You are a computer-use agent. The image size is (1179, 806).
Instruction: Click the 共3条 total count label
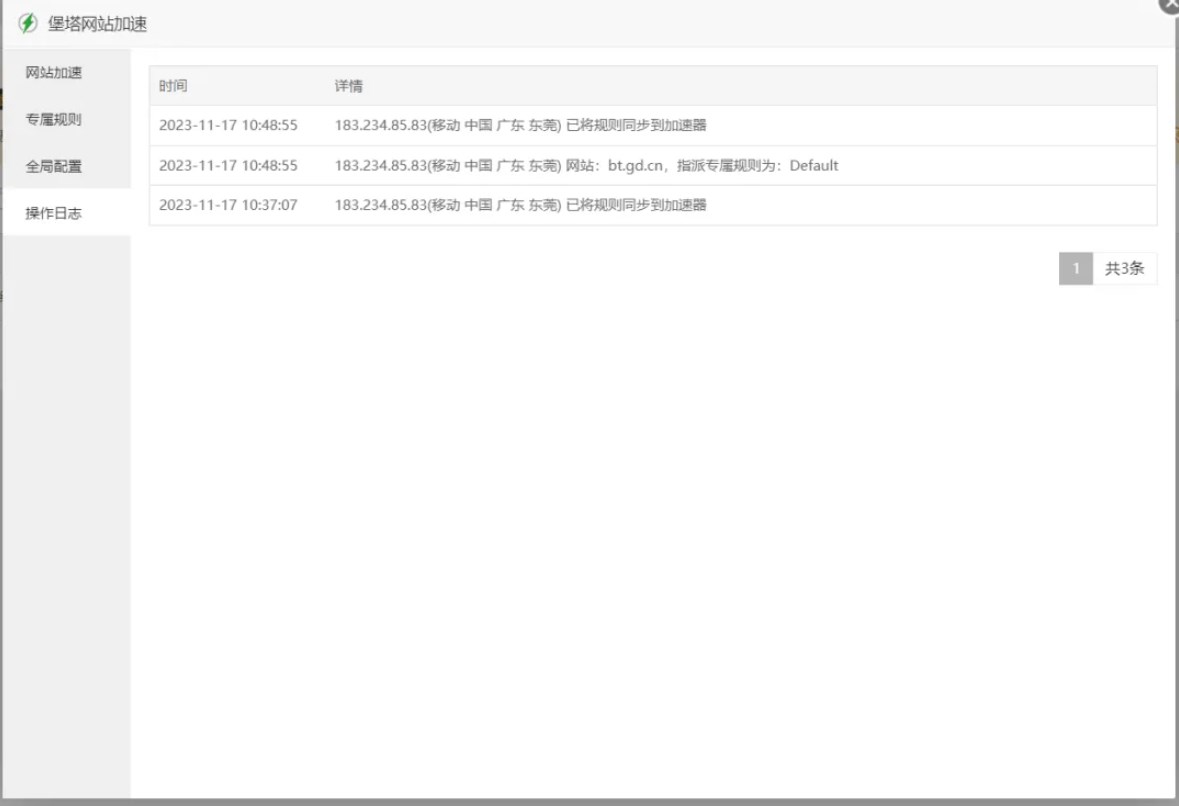1124,268
